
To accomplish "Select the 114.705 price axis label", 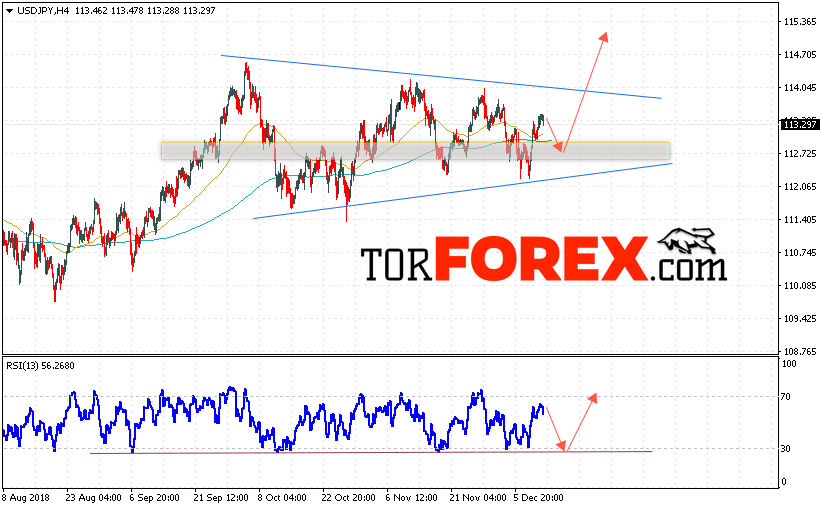I will [x=800, y=54].
